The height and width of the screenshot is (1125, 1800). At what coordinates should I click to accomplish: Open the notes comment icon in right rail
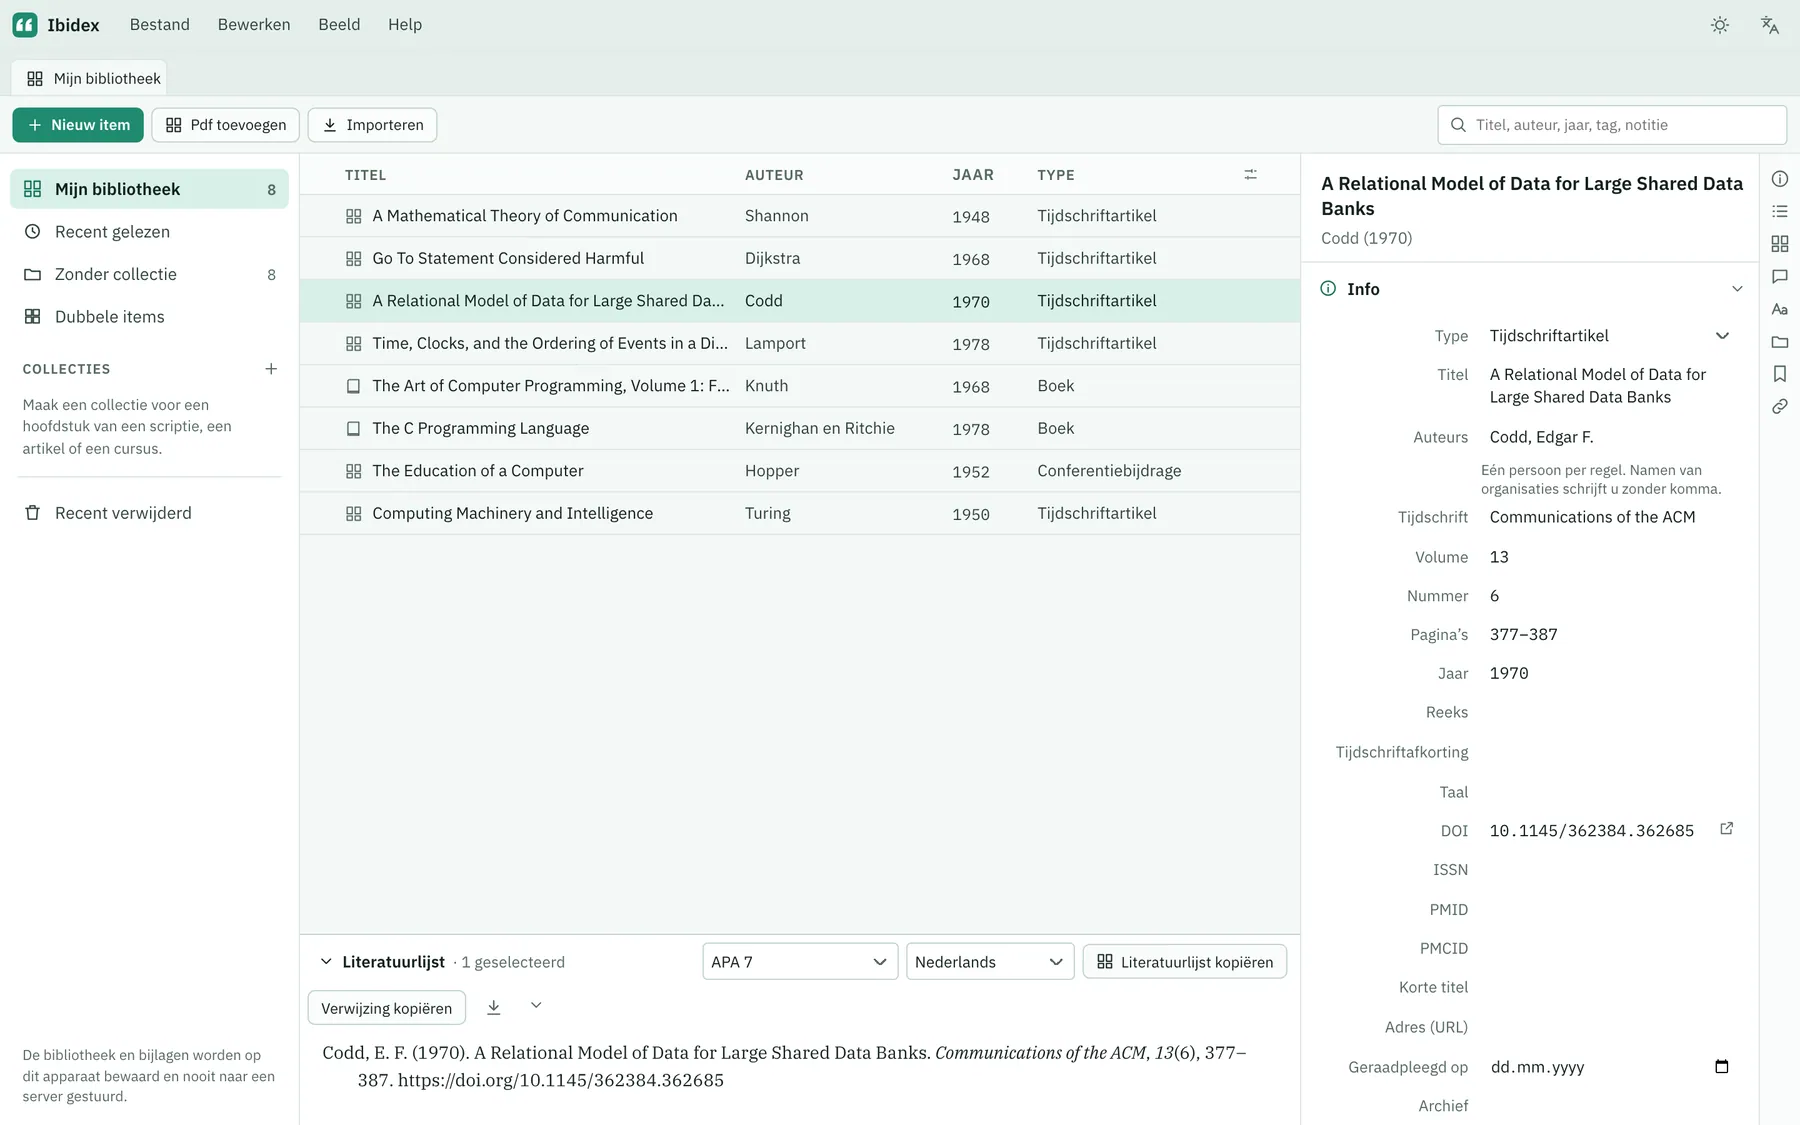(x=1780, y=276)
